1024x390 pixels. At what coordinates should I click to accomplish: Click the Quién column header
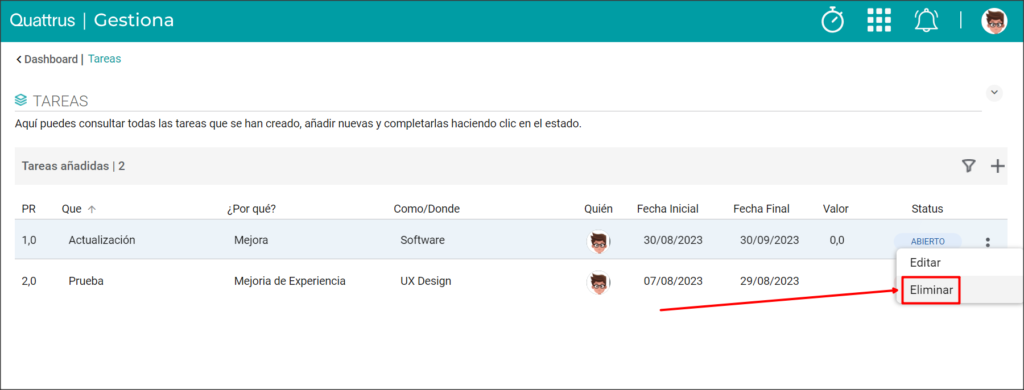tap(599, 209)
